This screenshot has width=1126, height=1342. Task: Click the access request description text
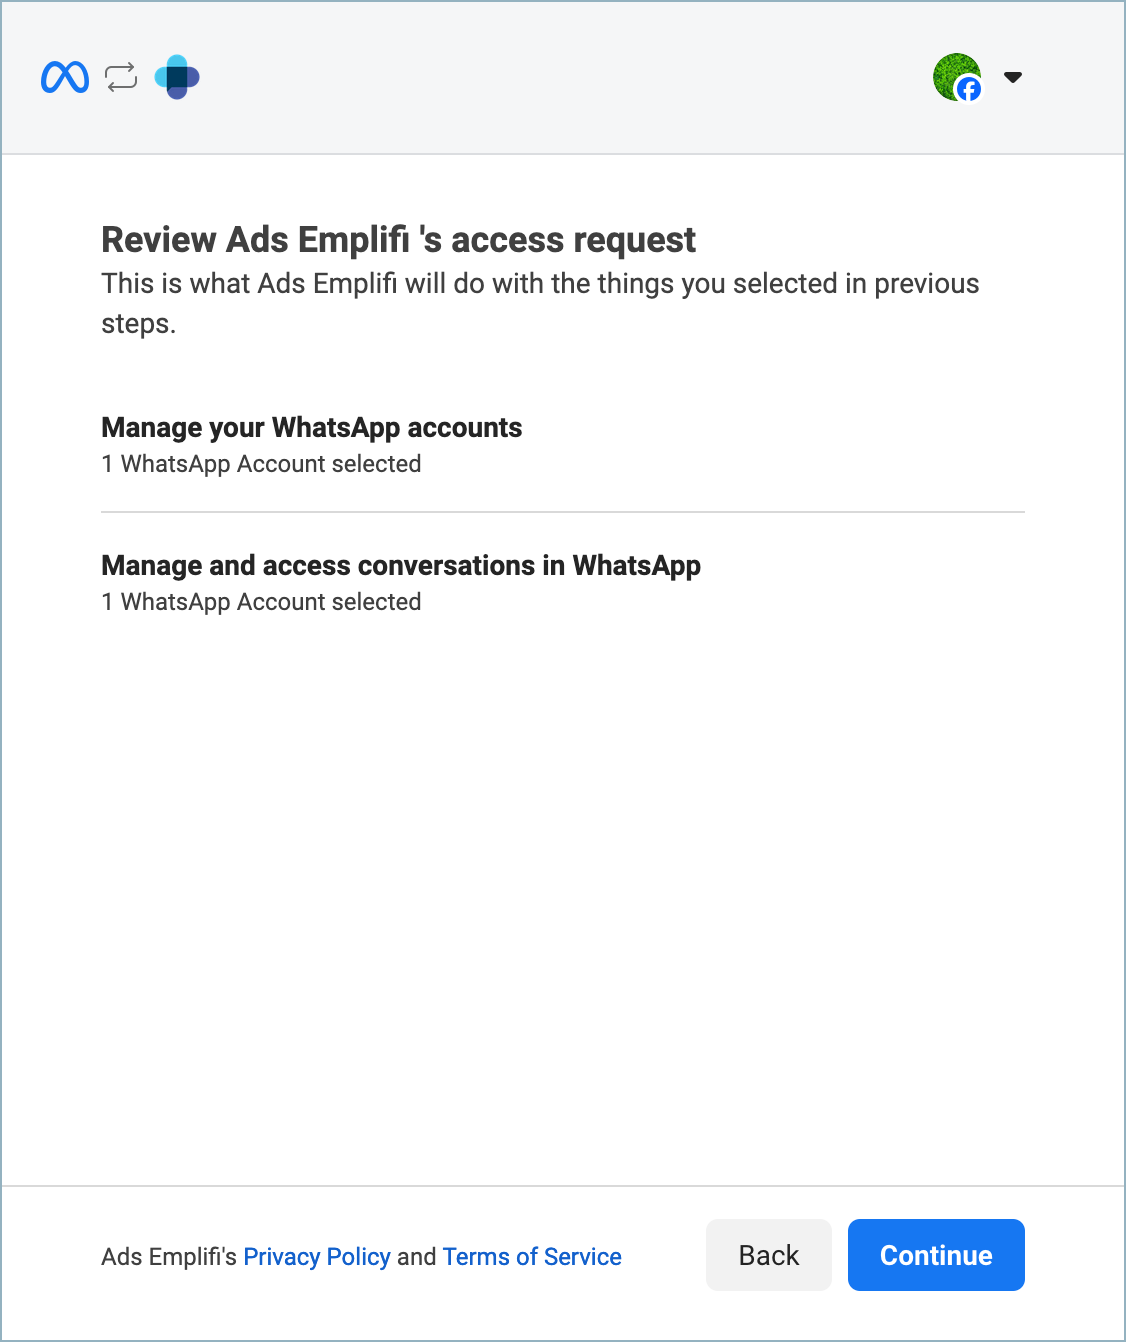(540, 303)
